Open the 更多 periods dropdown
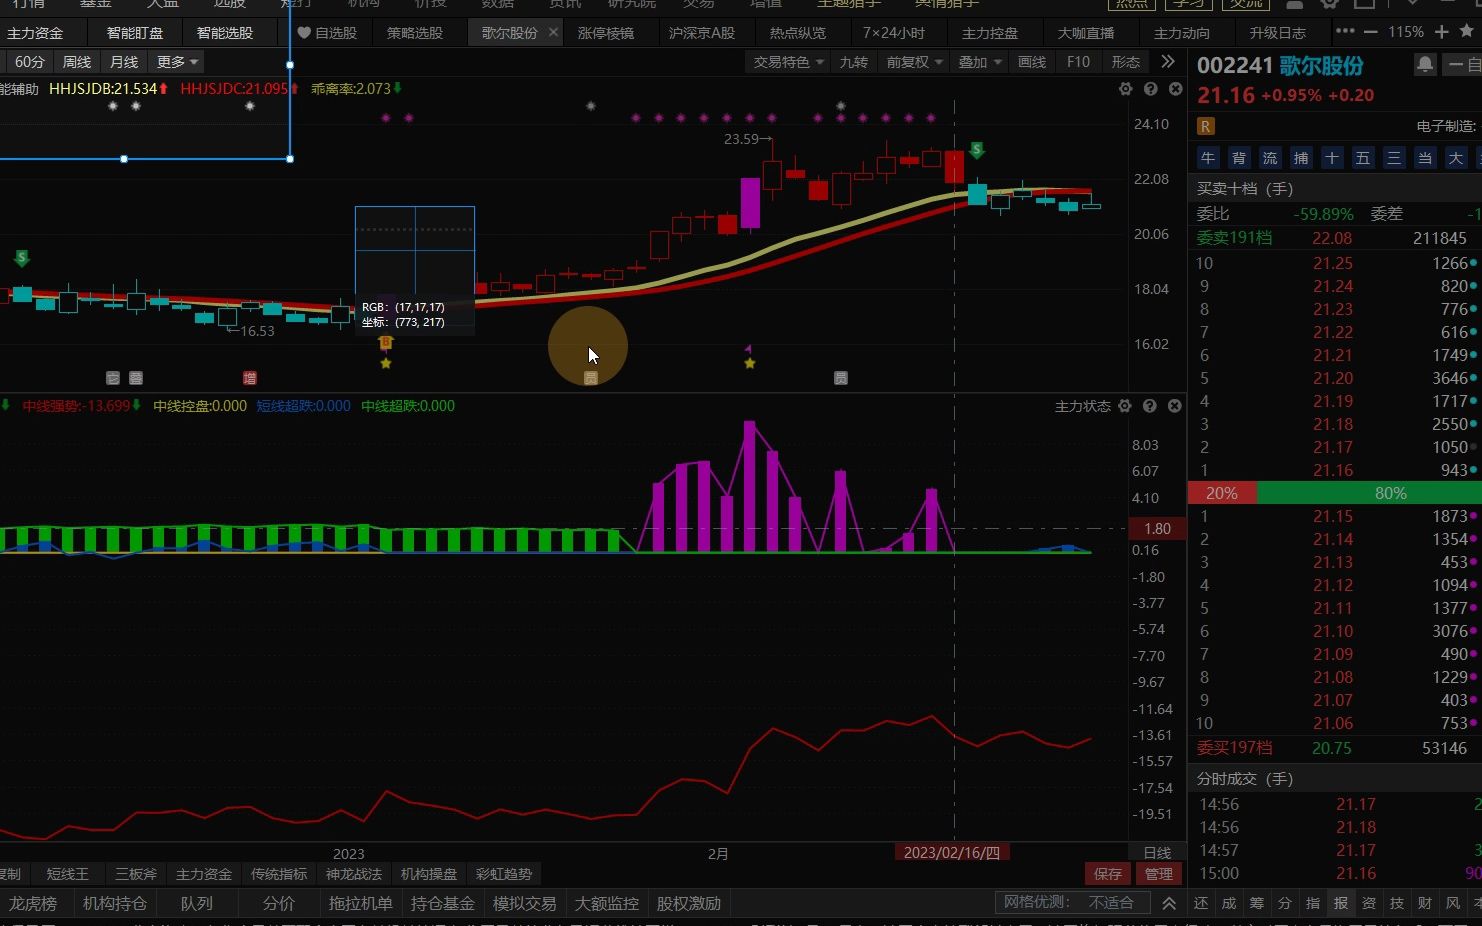 (177, 62)
